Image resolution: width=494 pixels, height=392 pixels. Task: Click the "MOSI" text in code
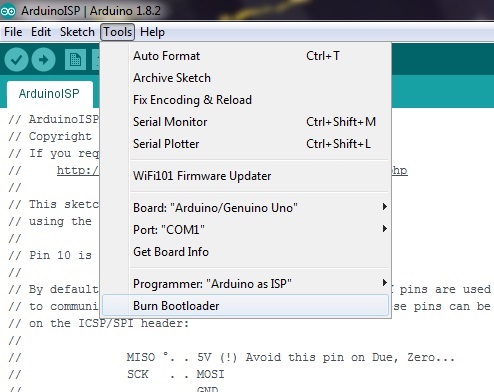[211, 374]
